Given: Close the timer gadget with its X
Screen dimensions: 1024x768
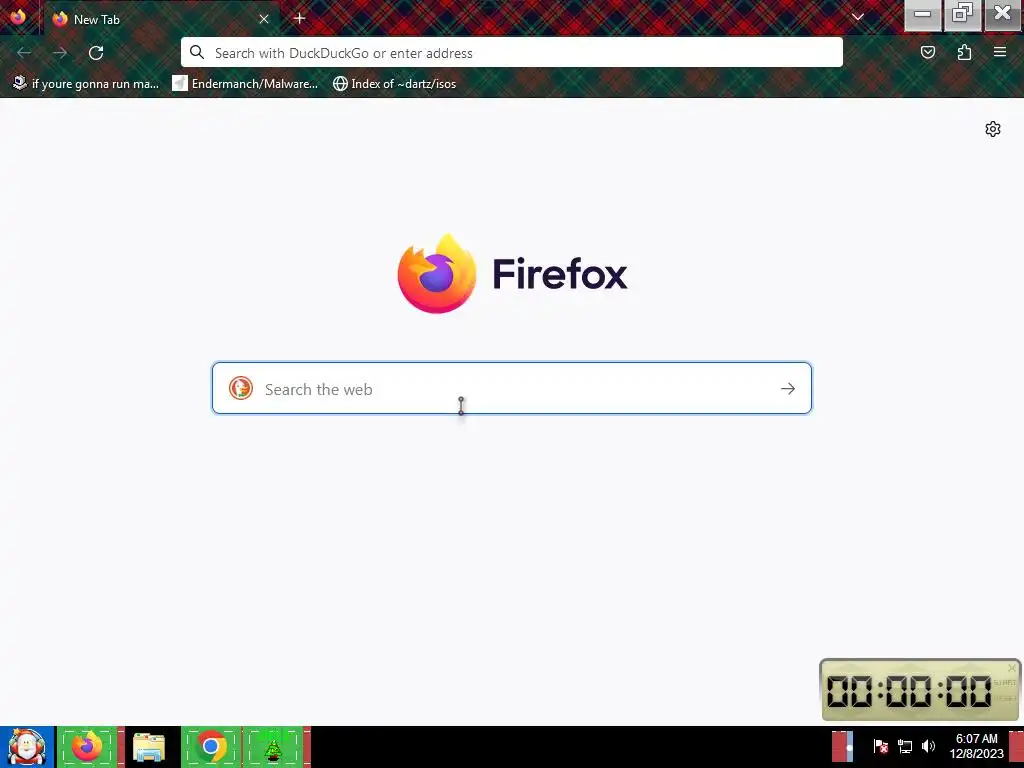Looking at the screenshot, I should (1012, 667).
